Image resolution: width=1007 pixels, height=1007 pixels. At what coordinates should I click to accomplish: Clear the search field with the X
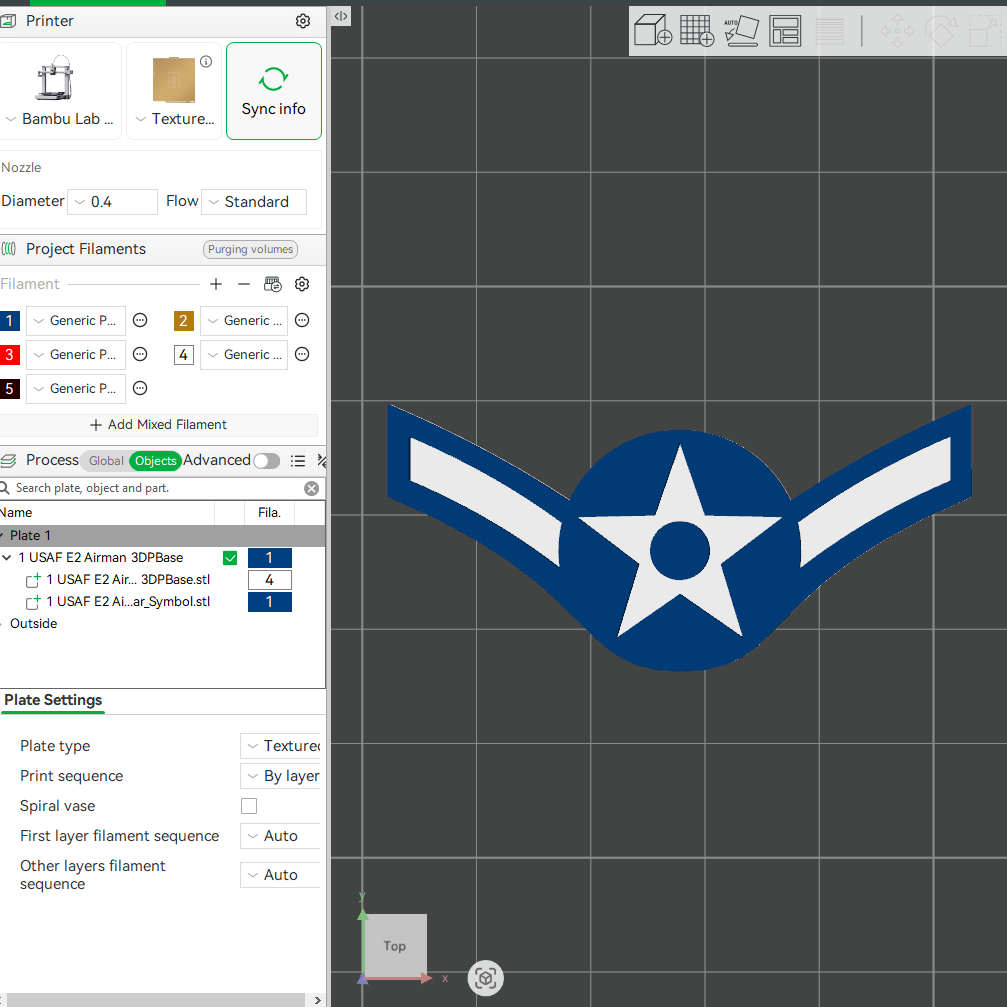point(311,489)
